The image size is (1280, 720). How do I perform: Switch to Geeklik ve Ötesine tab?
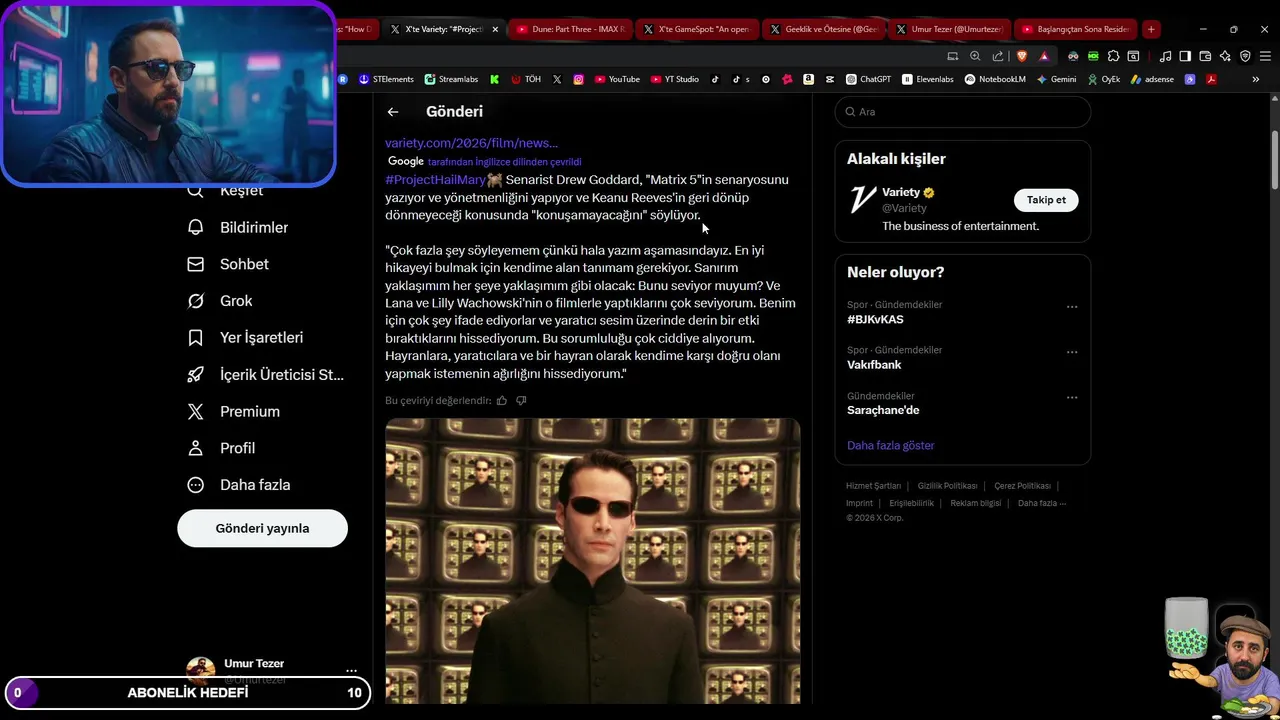(x=824, y=29)
